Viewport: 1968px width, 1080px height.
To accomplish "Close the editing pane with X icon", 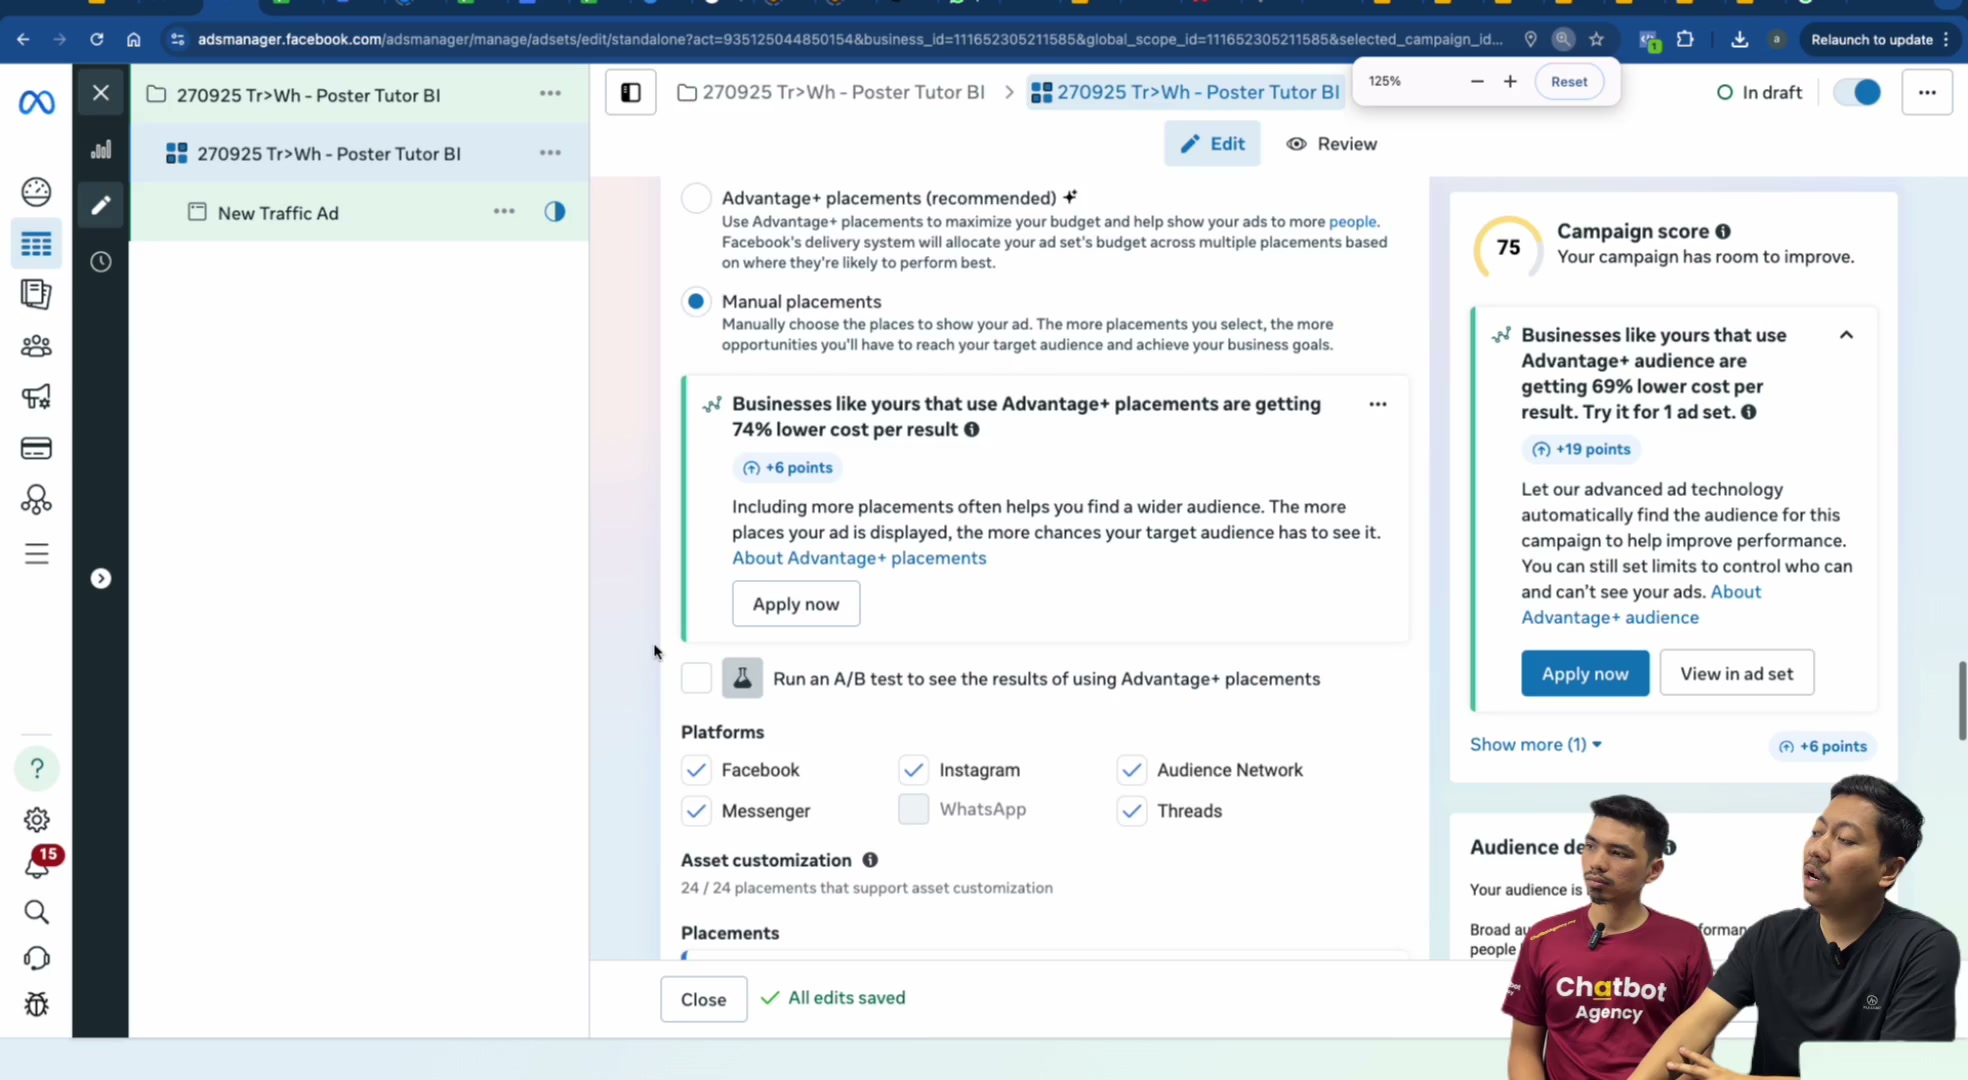I will [100, 92].
